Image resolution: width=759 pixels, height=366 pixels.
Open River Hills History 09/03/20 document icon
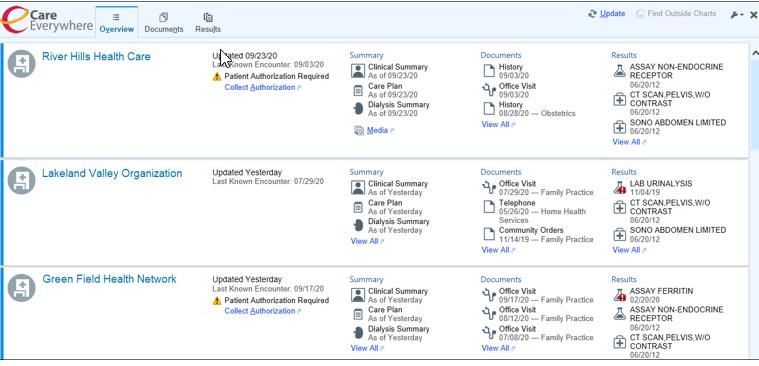click(x=489, y=71)
